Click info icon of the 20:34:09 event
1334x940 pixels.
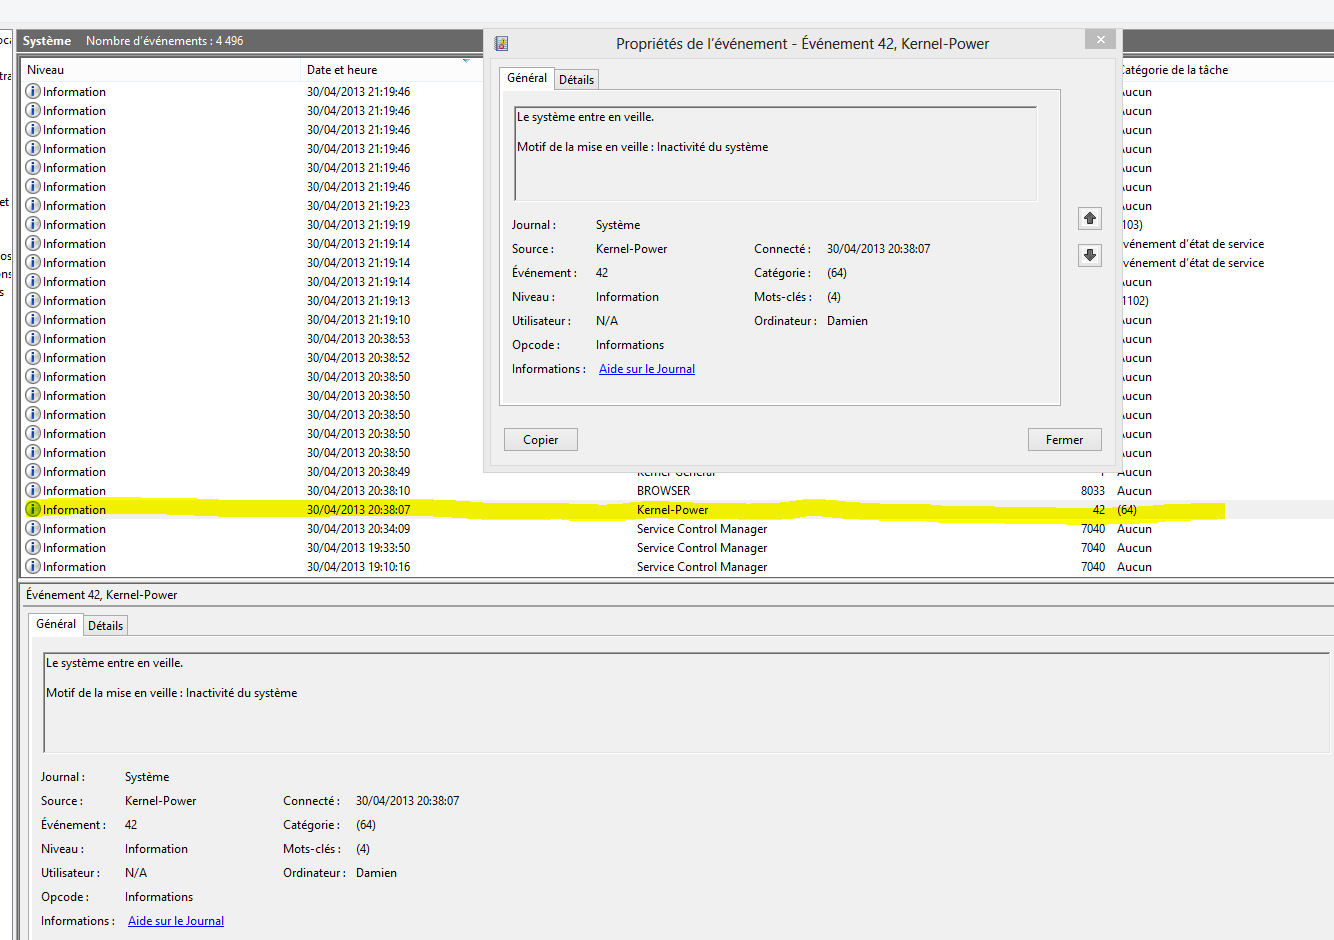pos(33,529)
